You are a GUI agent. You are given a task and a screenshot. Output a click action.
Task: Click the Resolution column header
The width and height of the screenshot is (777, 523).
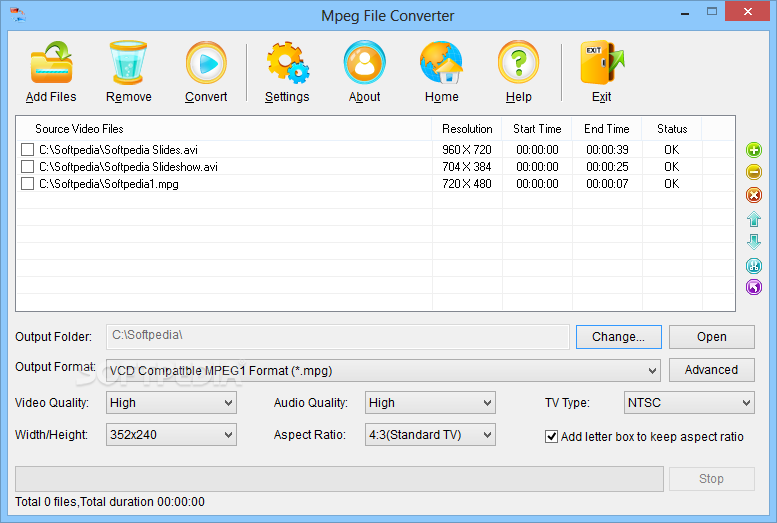(467, 129)
